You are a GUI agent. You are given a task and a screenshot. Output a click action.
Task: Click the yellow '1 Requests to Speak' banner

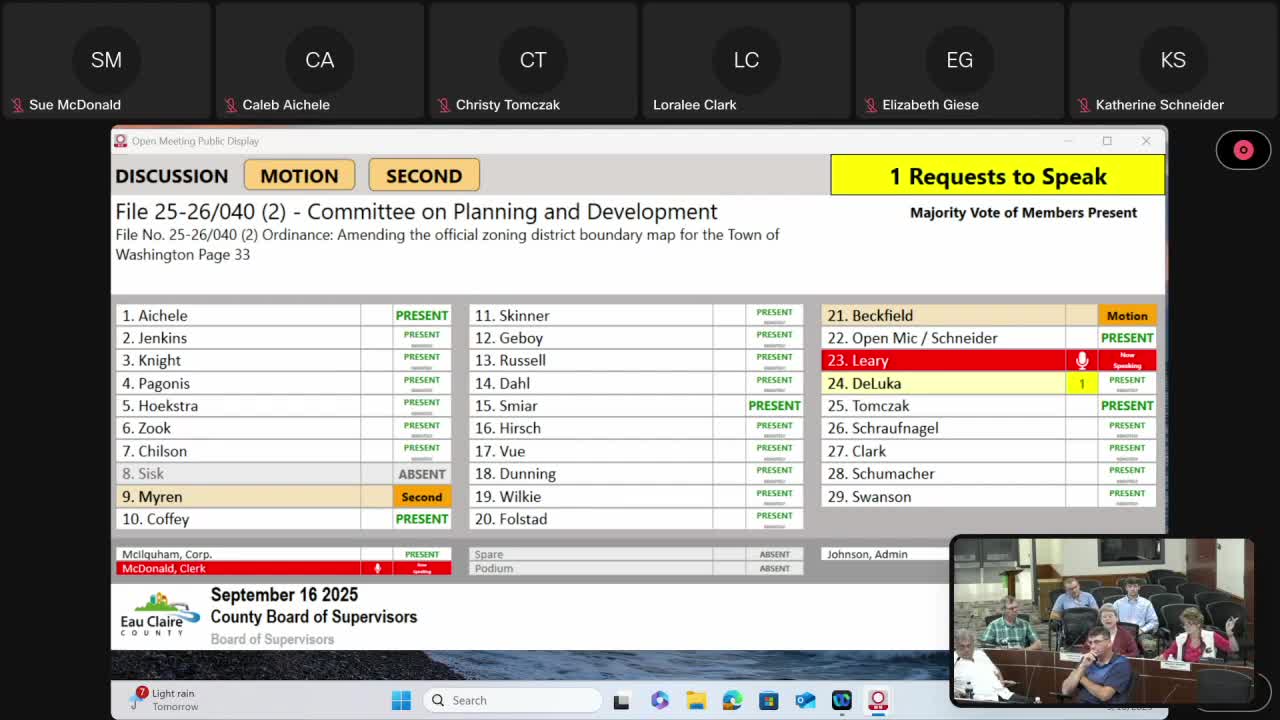(997, 176)
